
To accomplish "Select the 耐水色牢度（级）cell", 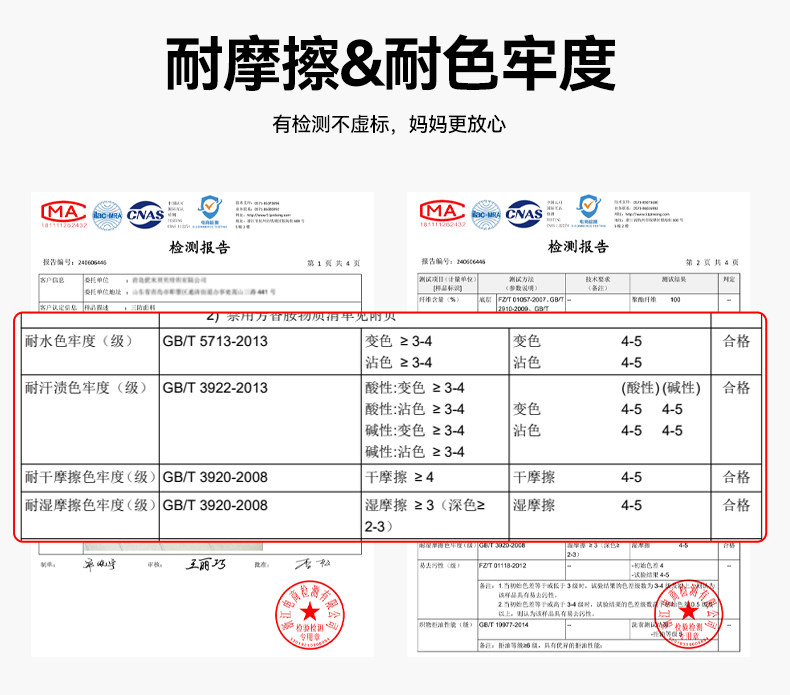I will pos(90,351).
